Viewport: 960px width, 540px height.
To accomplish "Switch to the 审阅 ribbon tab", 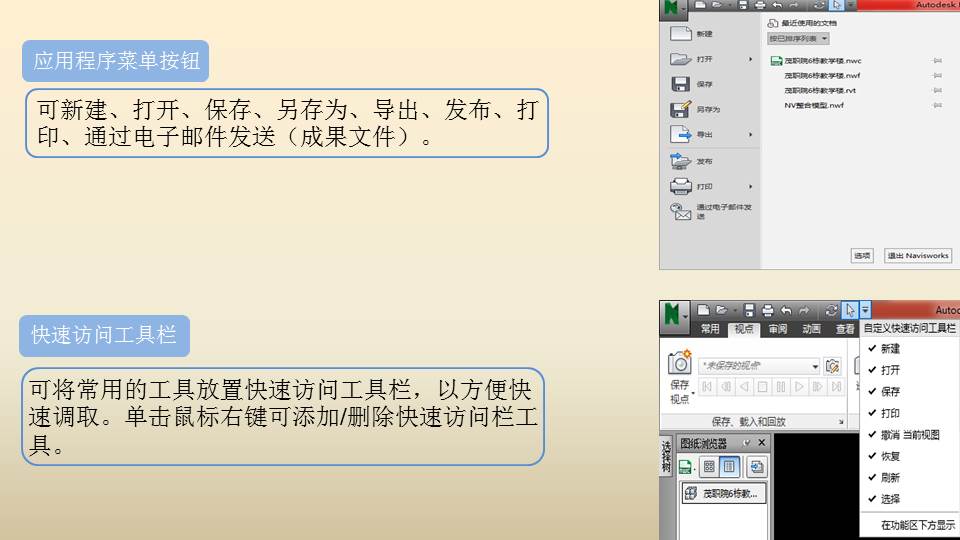I will [778, 329].
